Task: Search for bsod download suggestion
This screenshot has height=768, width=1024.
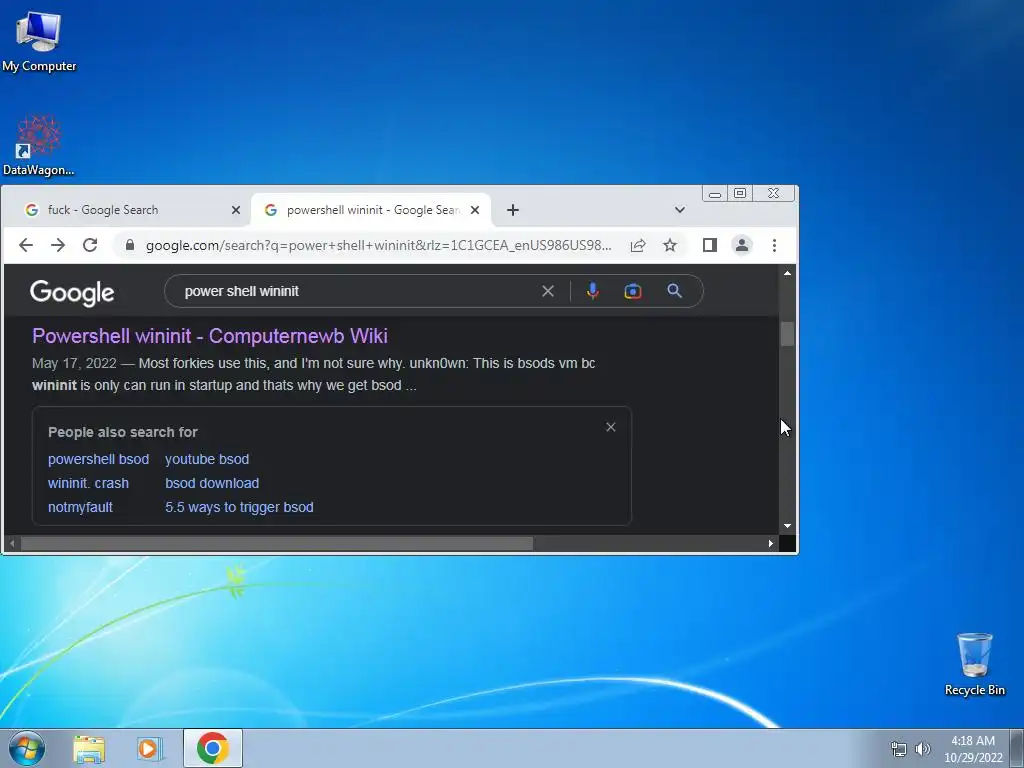Action: [212, 483]
